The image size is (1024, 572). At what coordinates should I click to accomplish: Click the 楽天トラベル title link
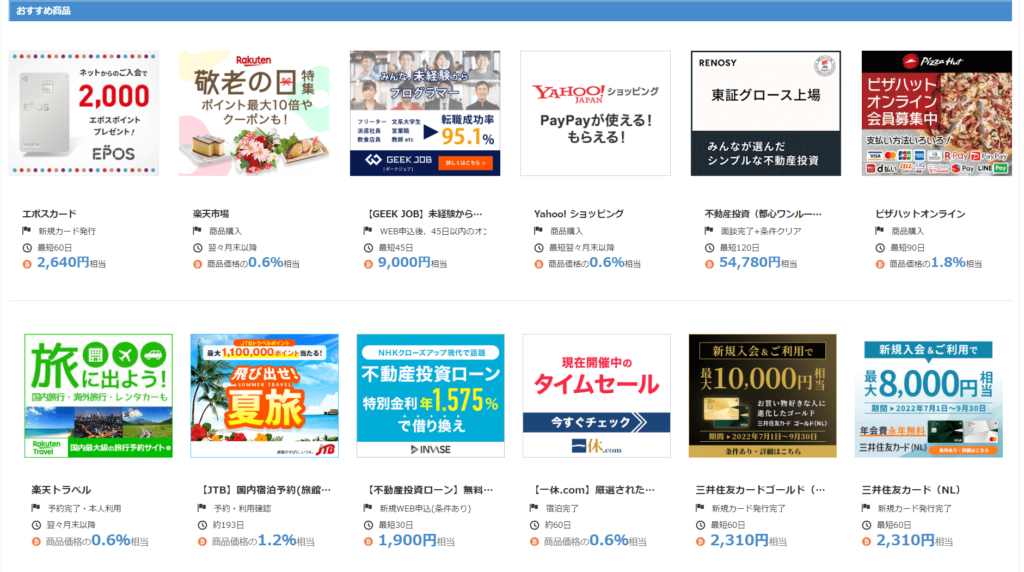click(x=61, y=490)
